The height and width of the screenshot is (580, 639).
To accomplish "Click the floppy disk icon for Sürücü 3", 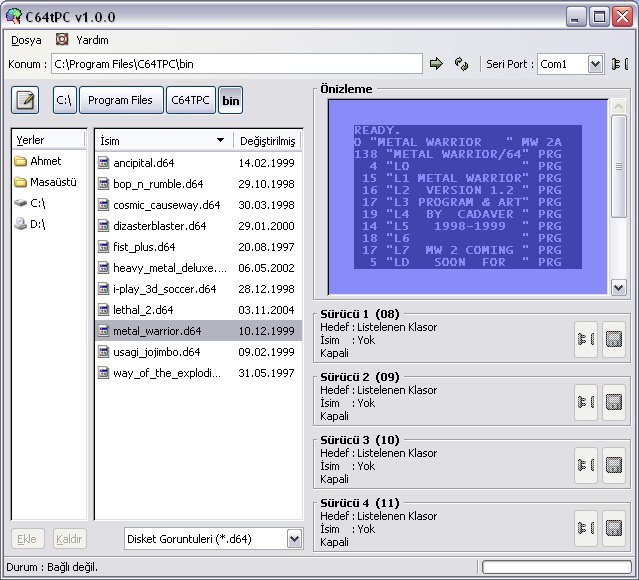I will [614, 465].
